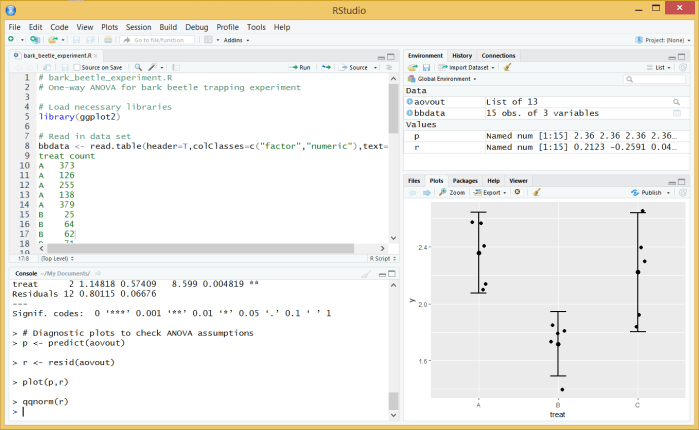Open the Global Environment dropdown
Image resolution: width=699 pixels, height=430 pixels.
(x=442, y=79)
